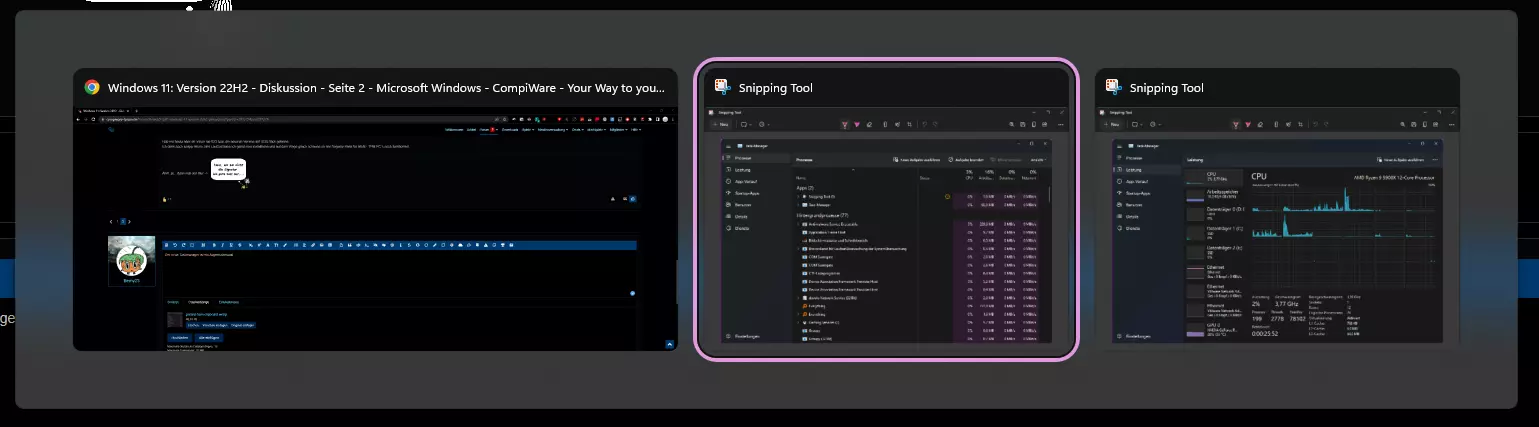This screenshot has height=427, width=1539.
Task: Click the 'Snipping Tool' title of the highlighted window
Action: tap(776, 88)
